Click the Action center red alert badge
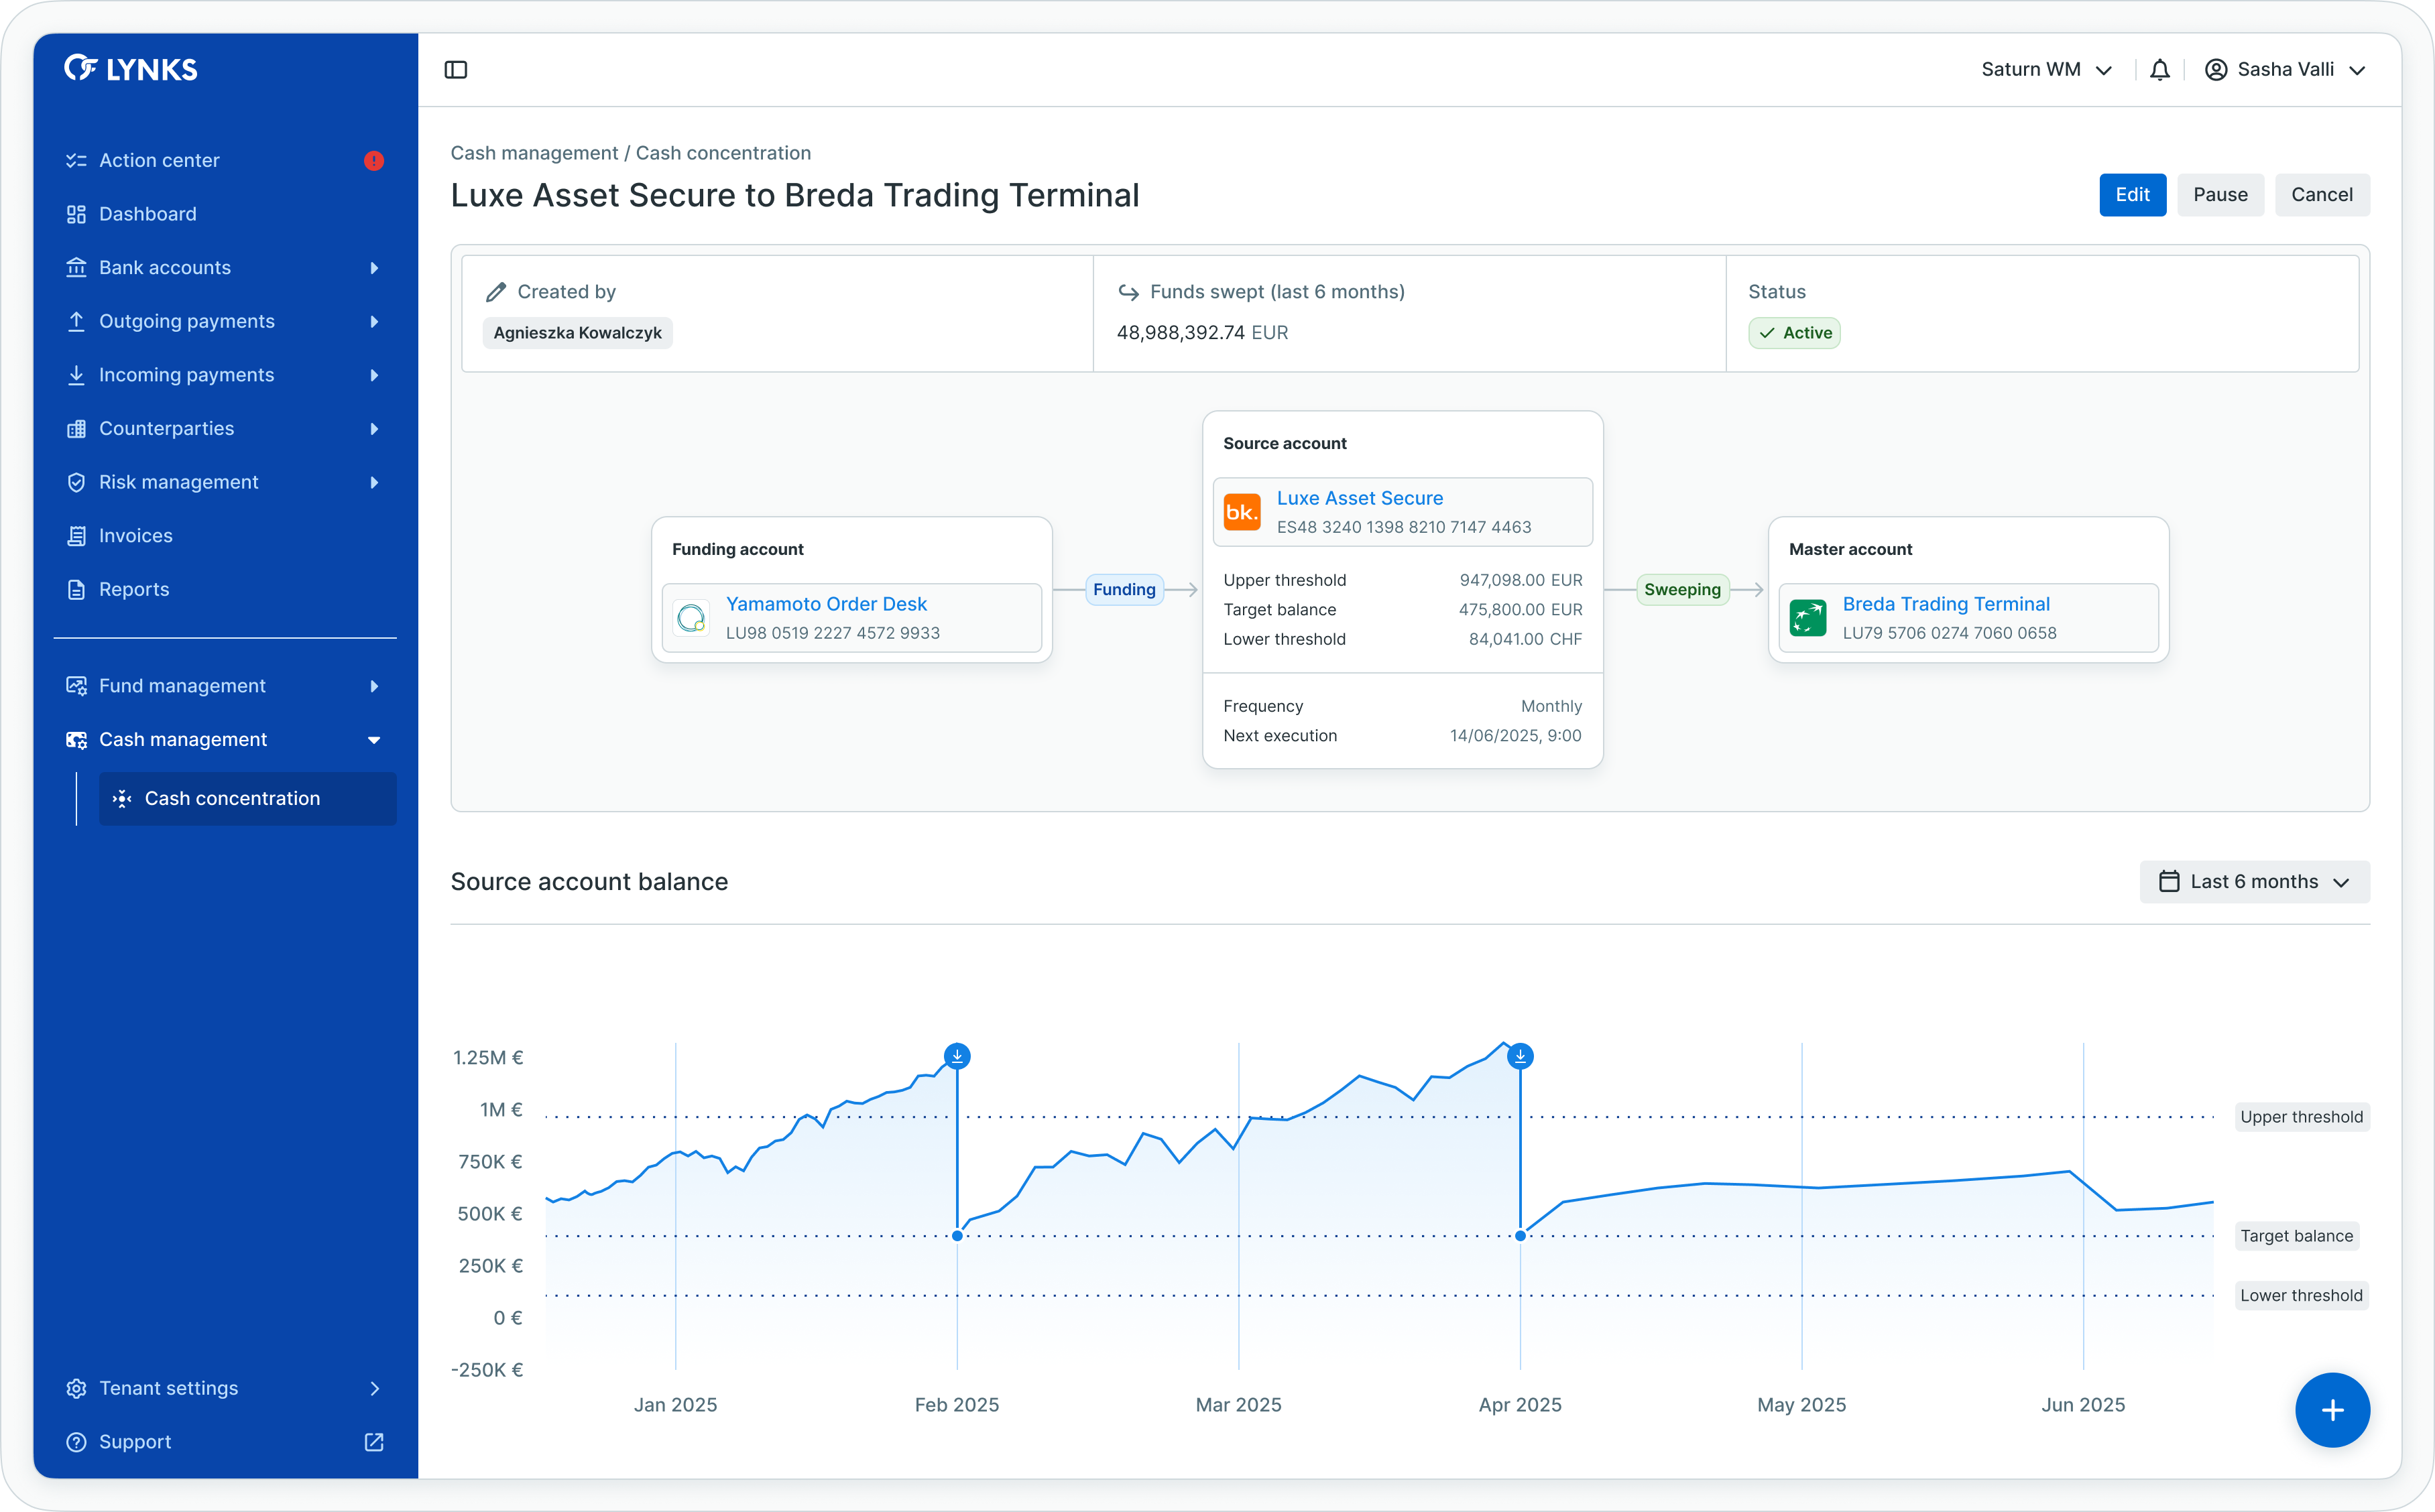Viewport: 2435px width, 1512px height. (x=374, y=161)
